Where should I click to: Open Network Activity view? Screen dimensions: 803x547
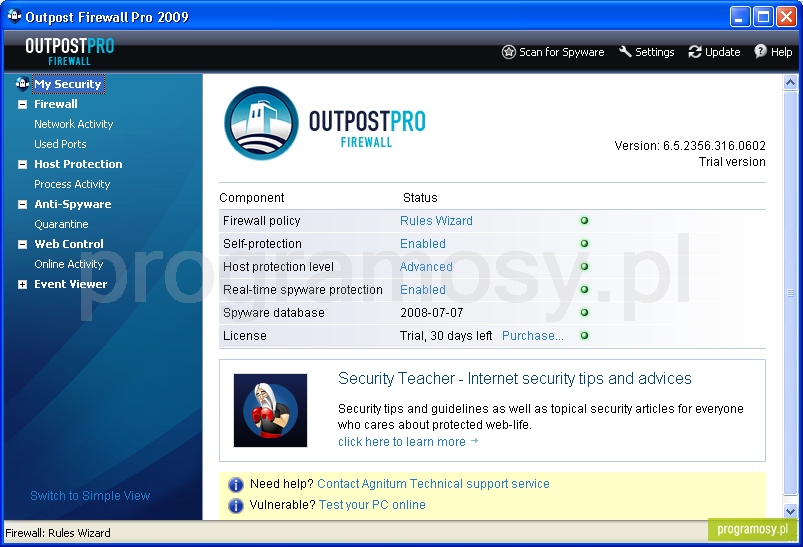pos(74,124)
